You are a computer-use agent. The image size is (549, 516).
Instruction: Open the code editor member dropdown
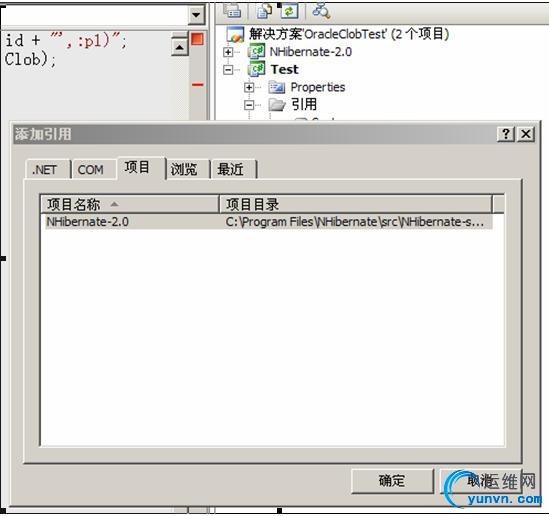196,15
